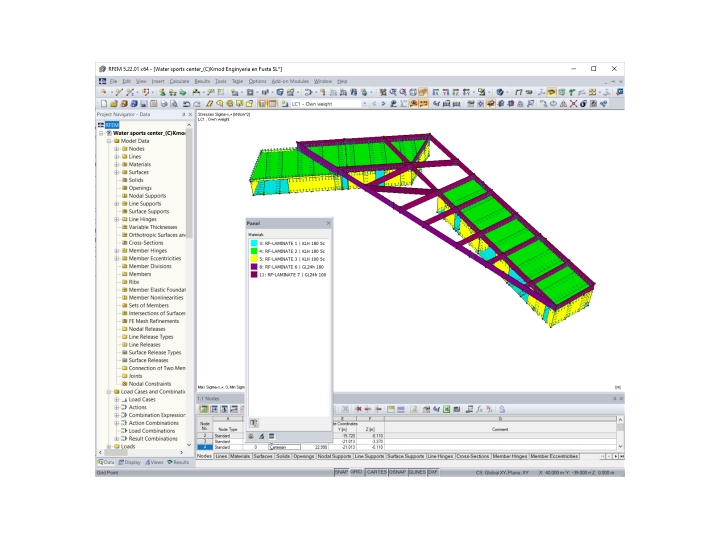Image resolution: width=720 pixels, height=540 pixels.
Task: Click the view in Z direction icon
Action: (456, 92)
